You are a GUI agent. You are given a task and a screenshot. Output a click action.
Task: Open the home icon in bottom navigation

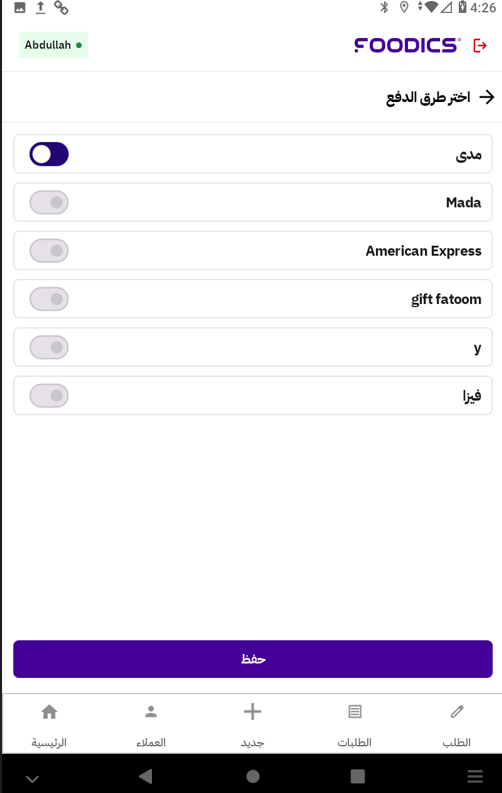coord(49,712)
